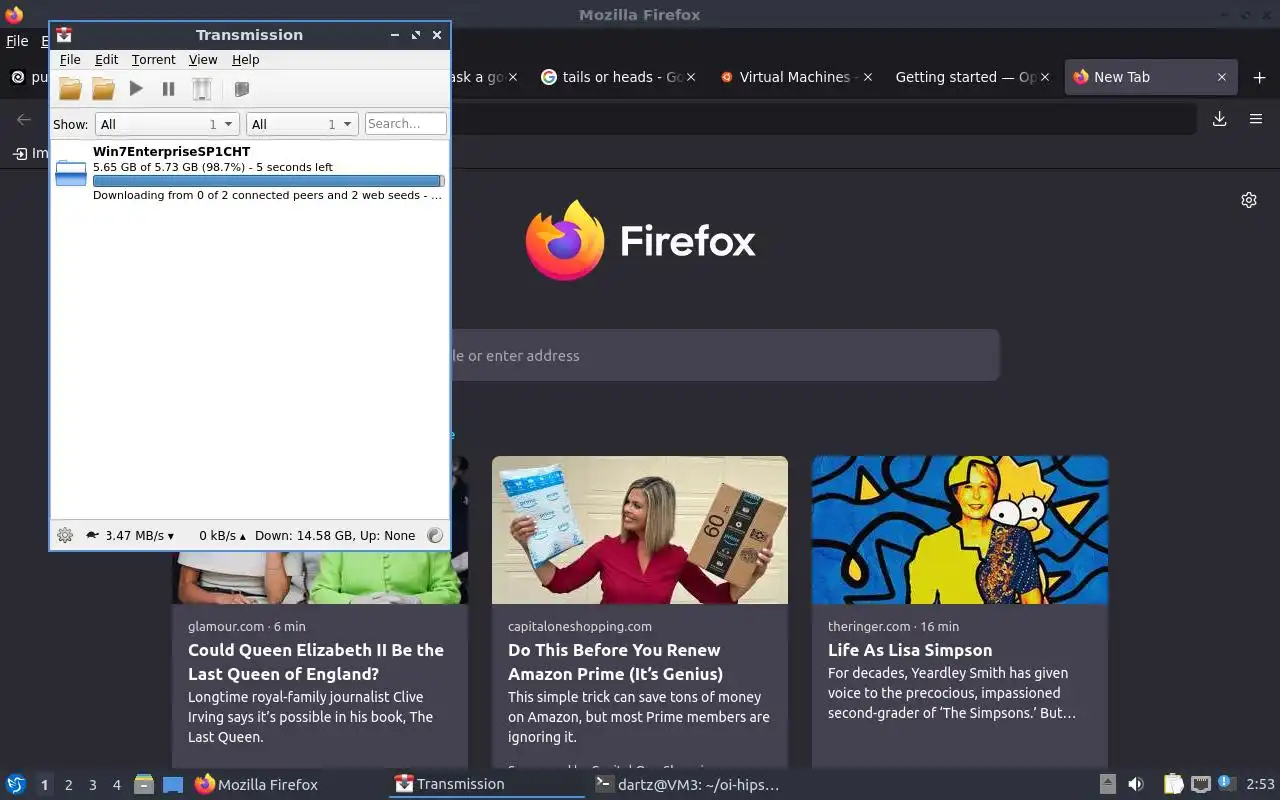The height and width of the screenshot is (800, 1280).
Task: Click the removable media eject tray icon
Action: pyautogui.click(x=1108, y=784)
